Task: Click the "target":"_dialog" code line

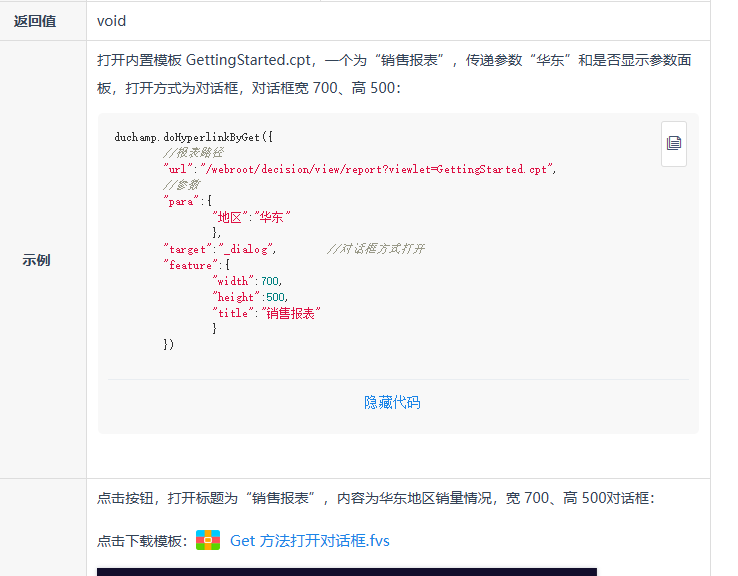Action: (220, 249)
